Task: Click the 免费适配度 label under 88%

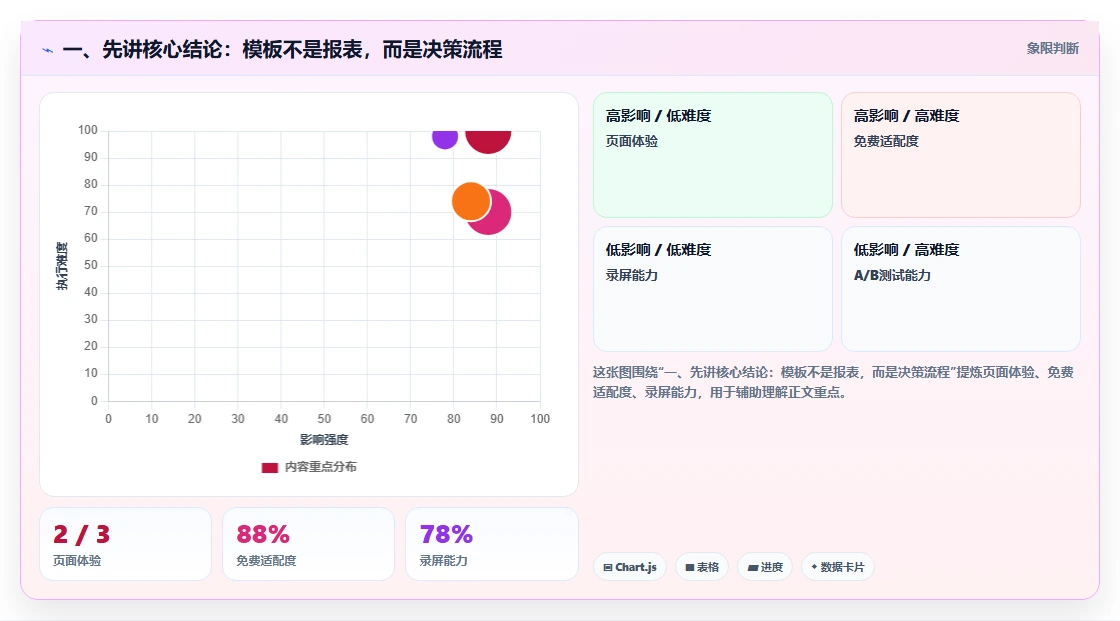Action: point(266,561)
